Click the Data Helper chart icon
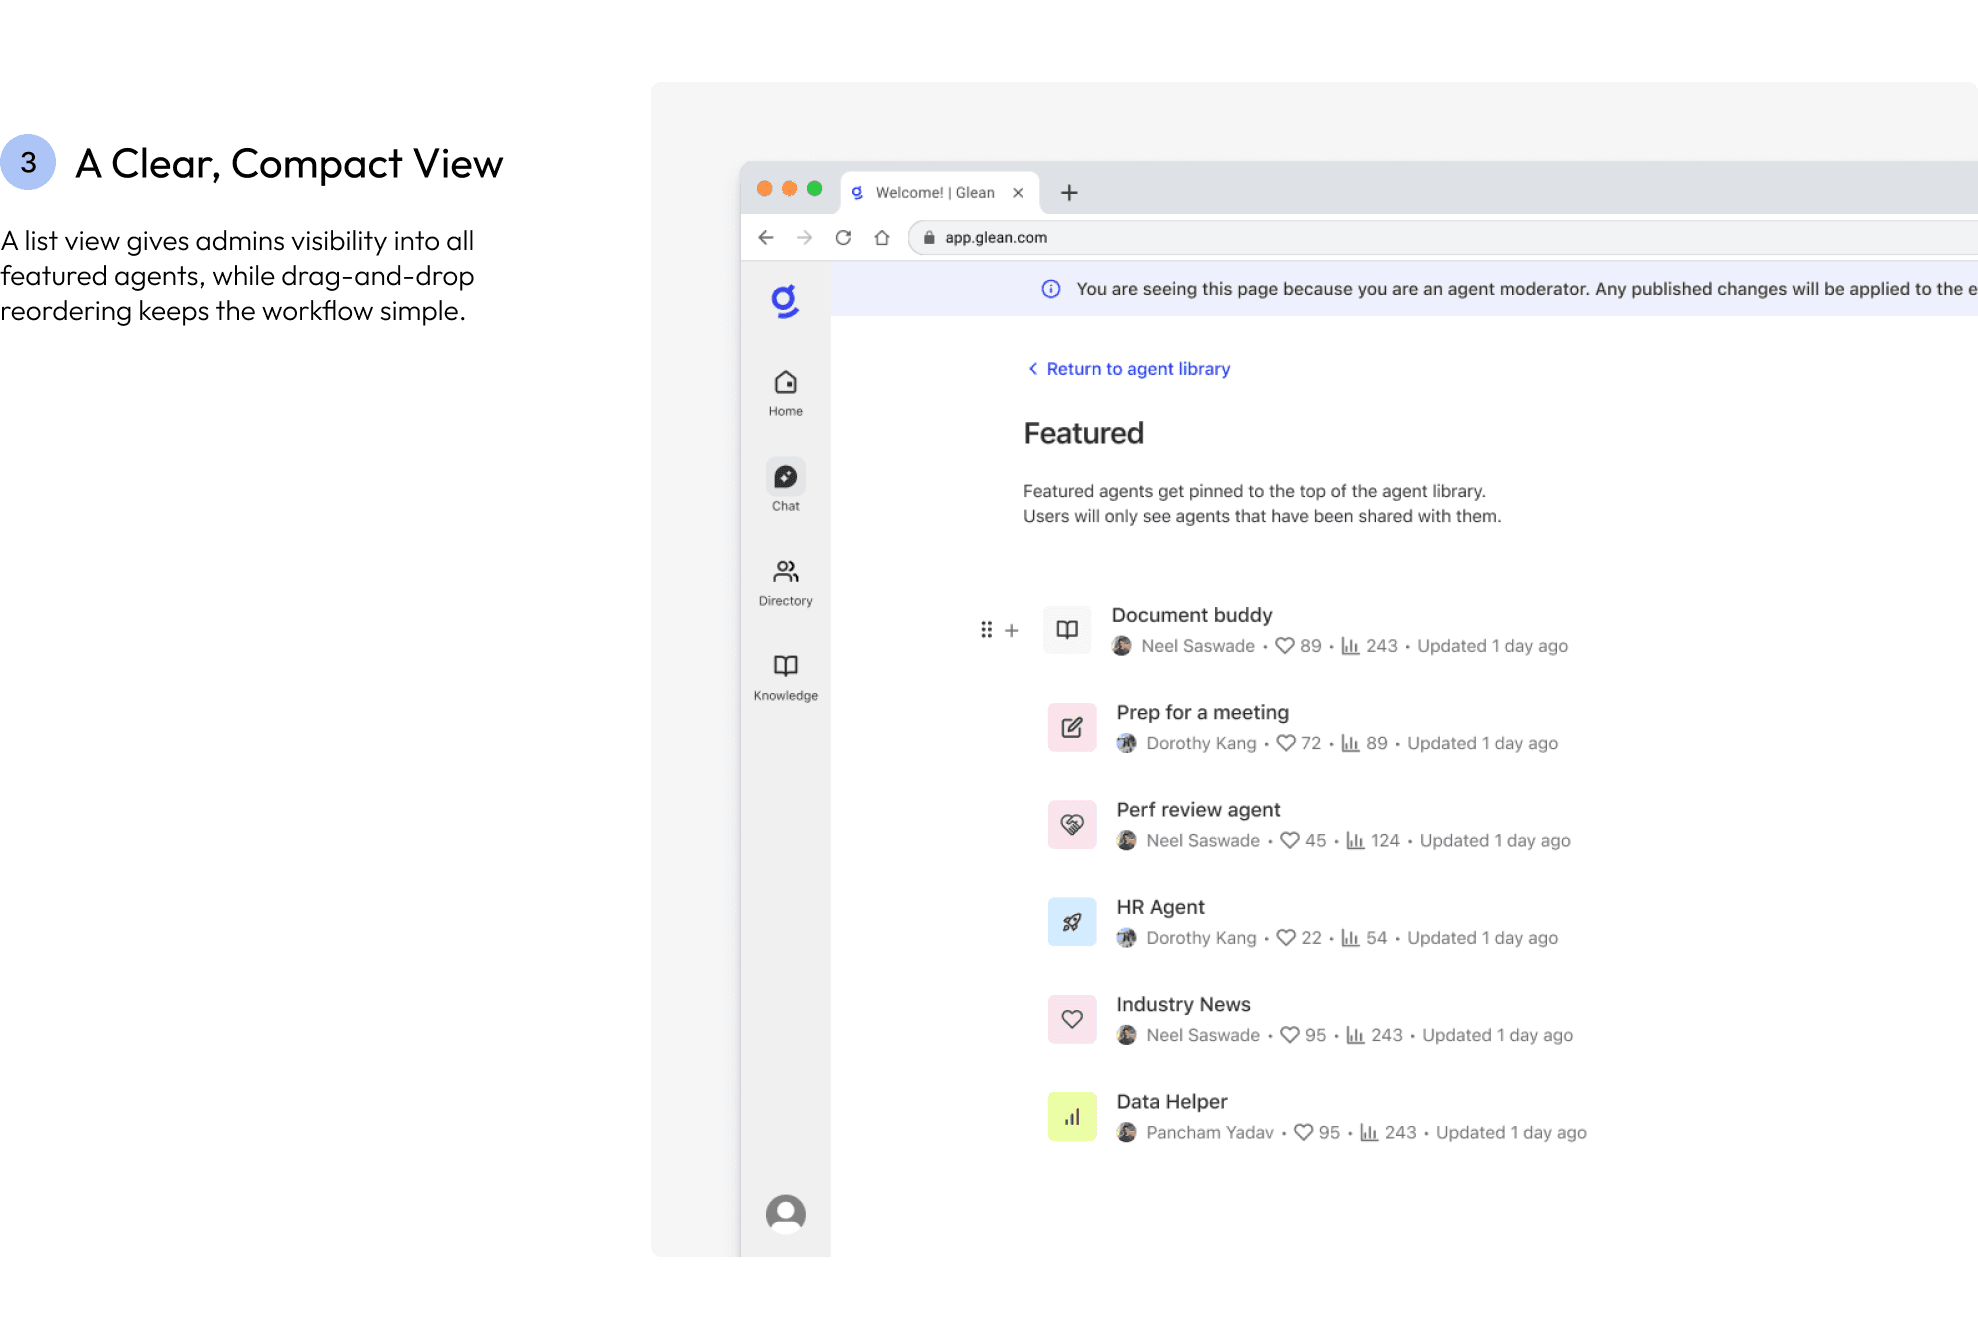Screen dimensions: 1978x1339 coord(1072,1117)
